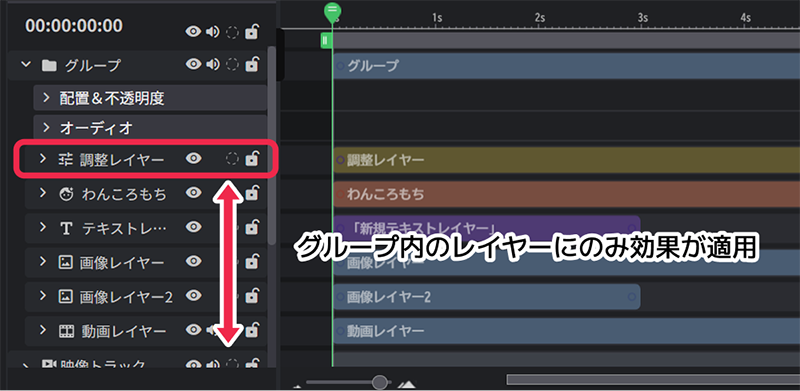Screen dimensions: 800x391
Task: Select the 画像レイヤー2 clip on the timeline
Action: point(487,297)
